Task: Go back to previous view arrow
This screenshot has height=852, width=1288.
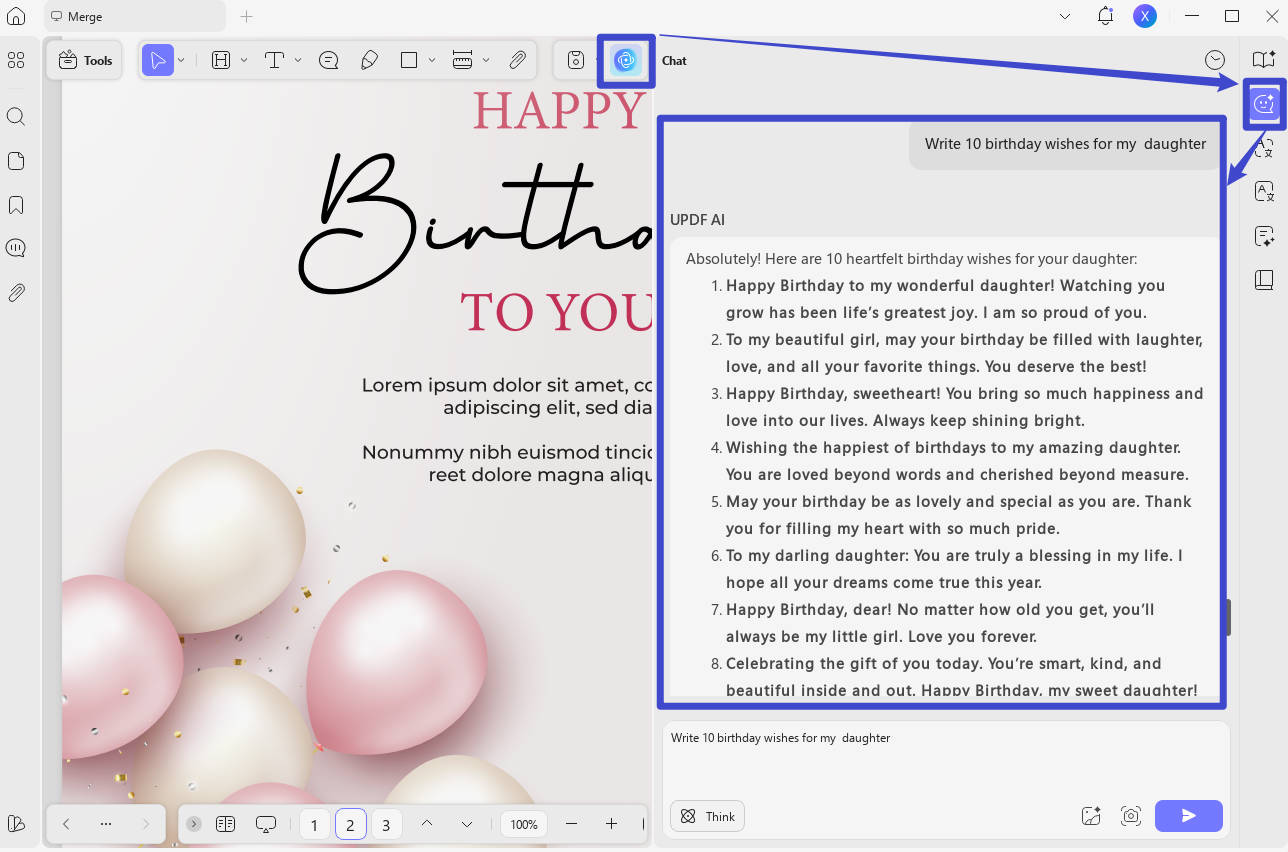Action: [x=66, y=824]
